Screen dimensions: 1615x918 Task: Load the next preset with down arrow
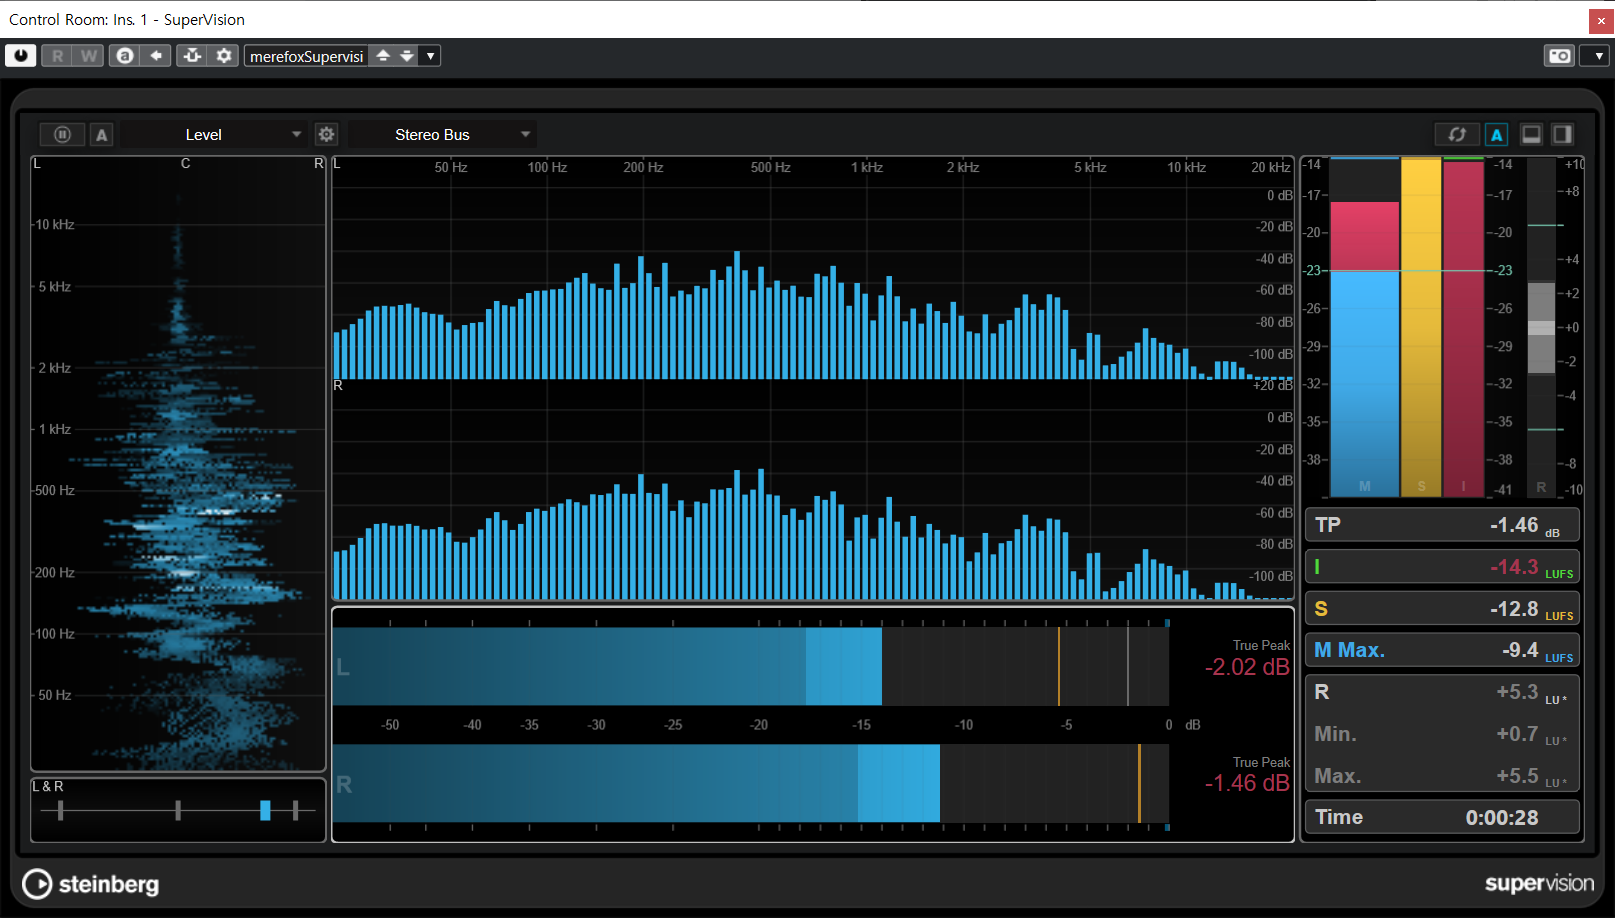coord(406,56)
